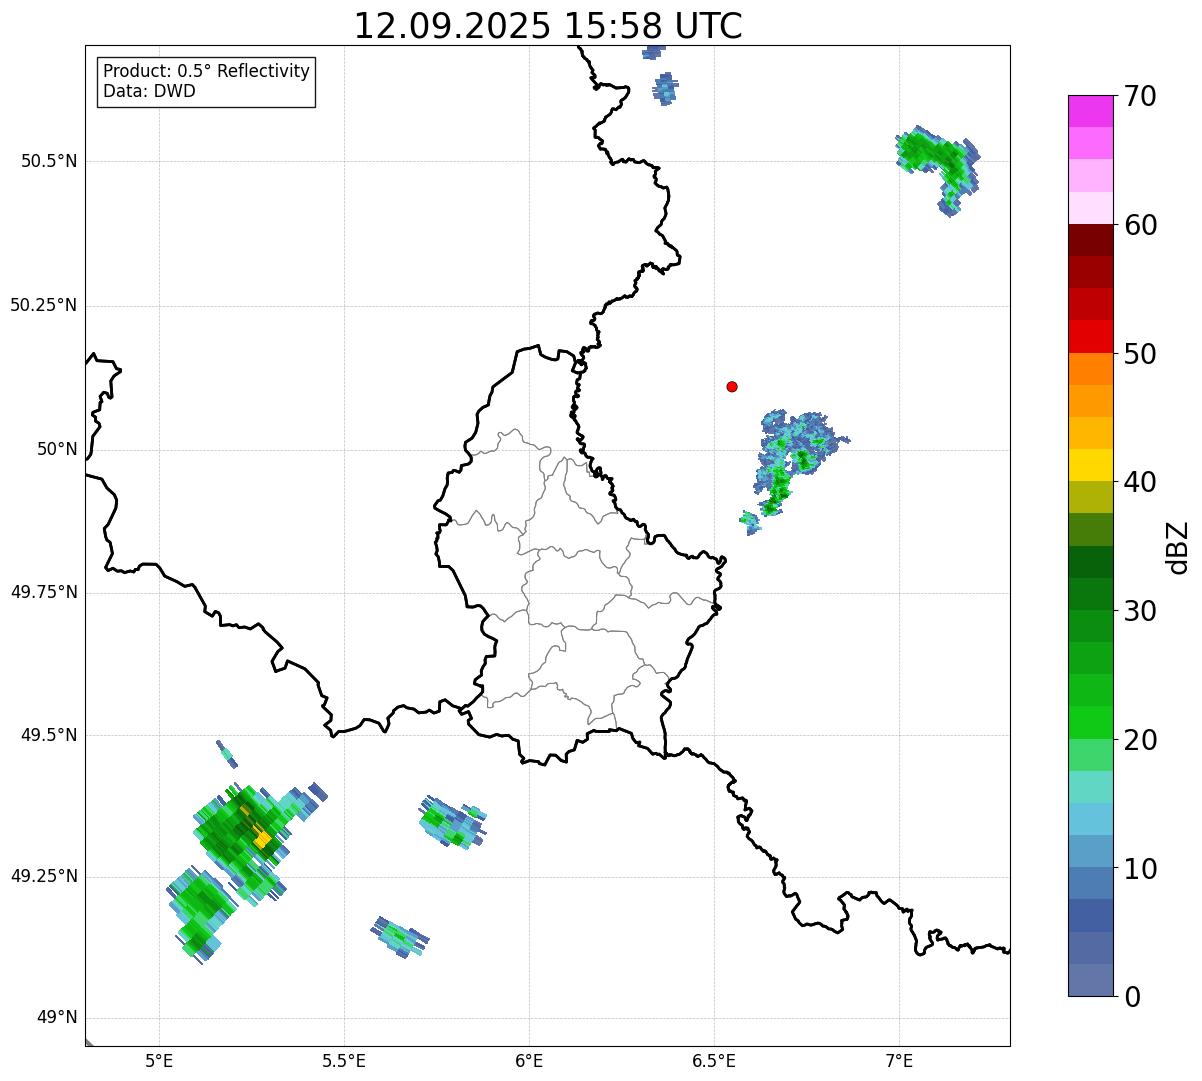Click the 49°N latitude label
Viewport: 1202px width, 1081px height.
pos(57,1018)
